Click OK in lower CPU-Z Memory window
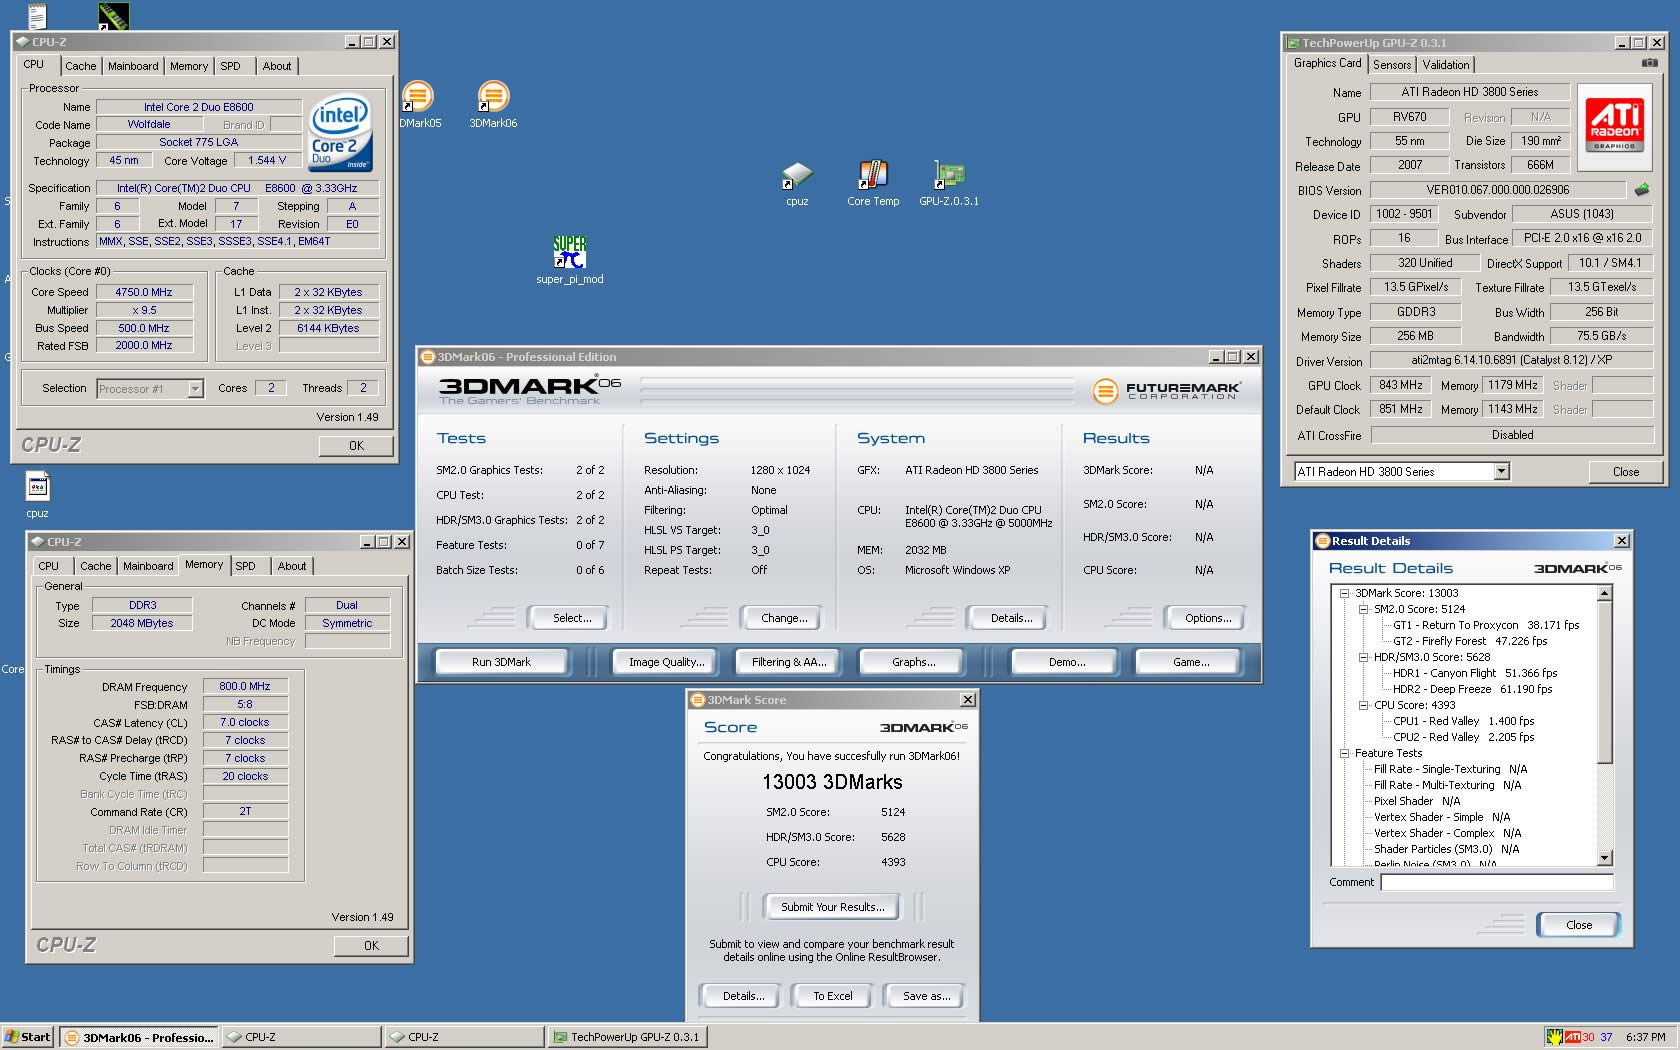 click(371, 946)
